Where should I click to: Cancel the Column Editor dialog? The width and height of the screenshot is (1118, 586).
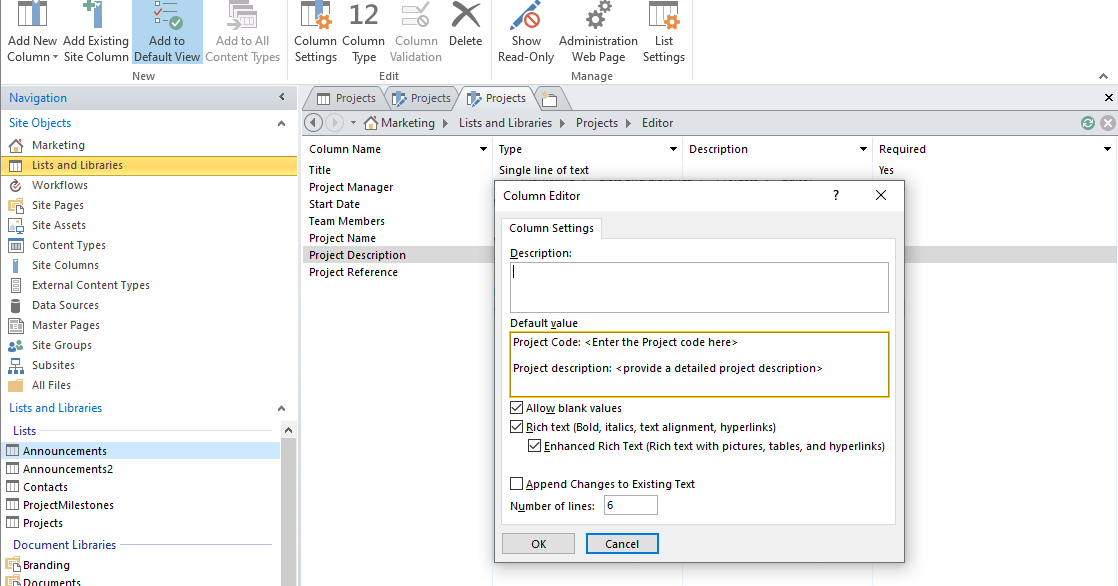[x=622, y=543]
